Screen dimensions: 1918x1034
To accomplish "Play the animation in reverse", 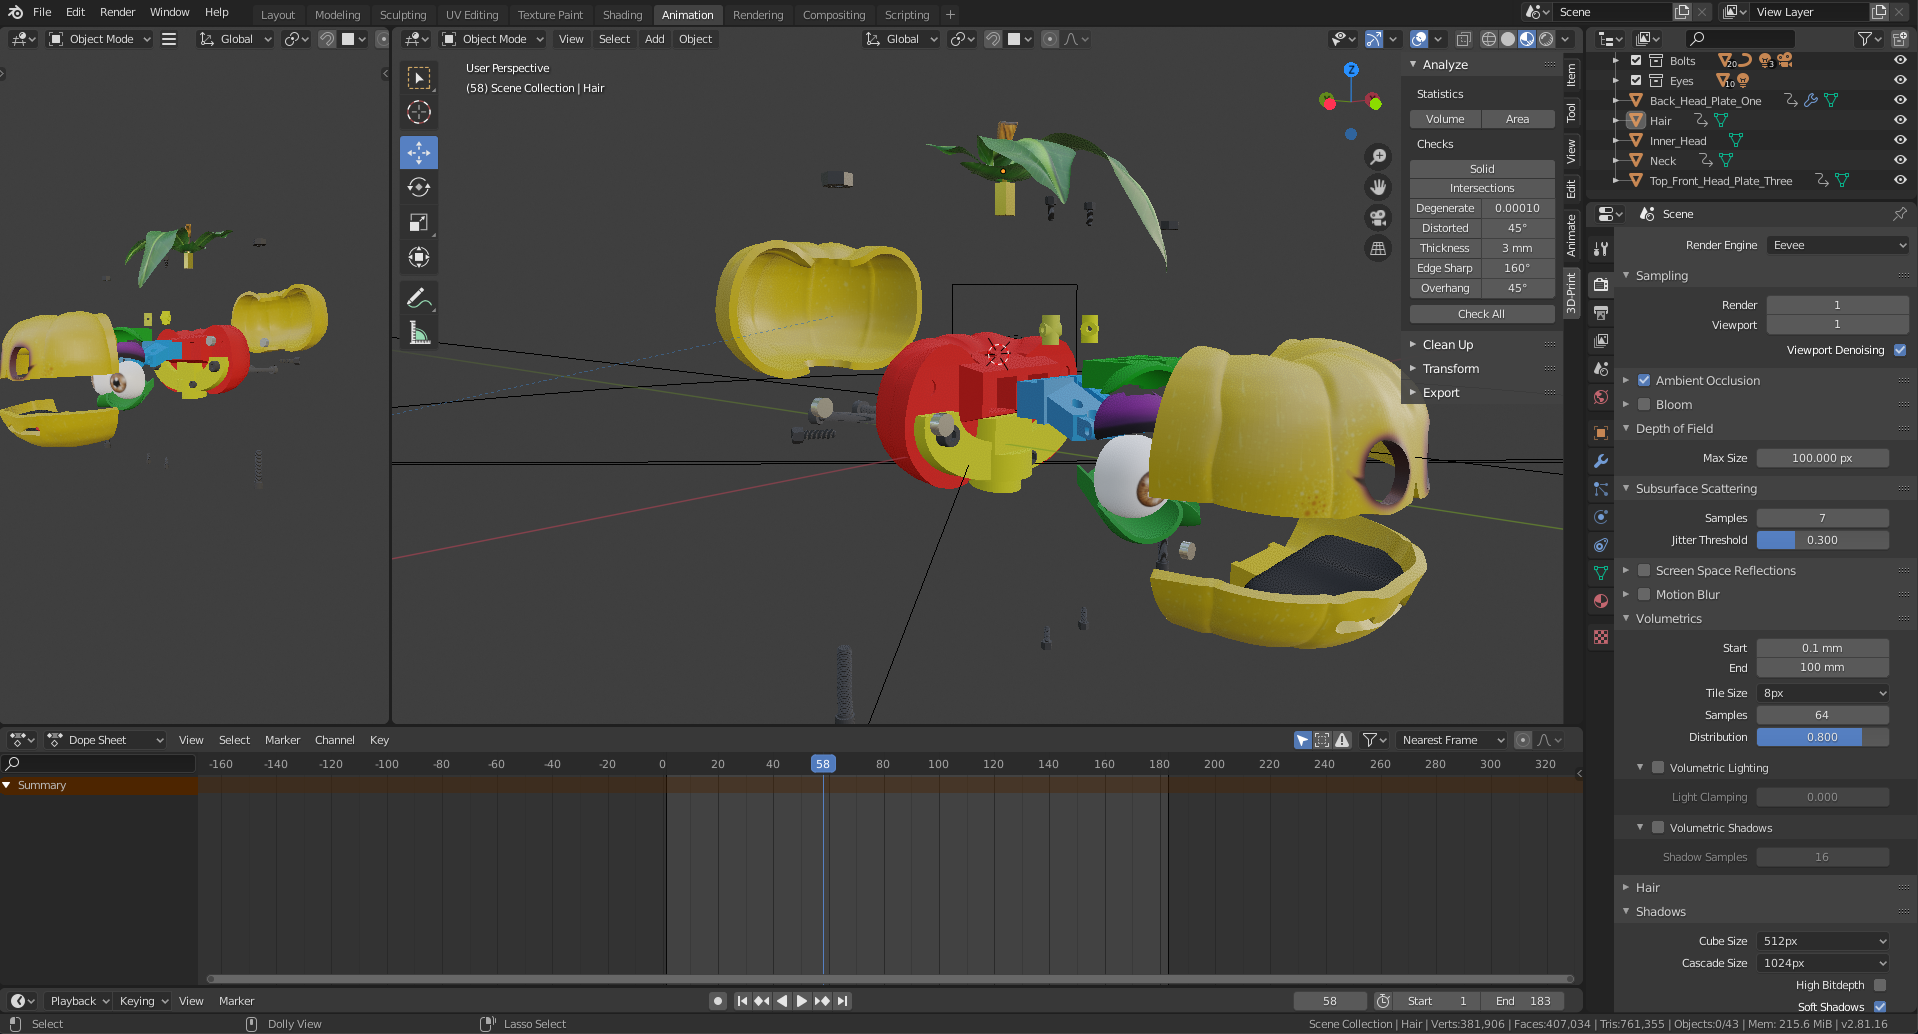I will coord(782,1001).
